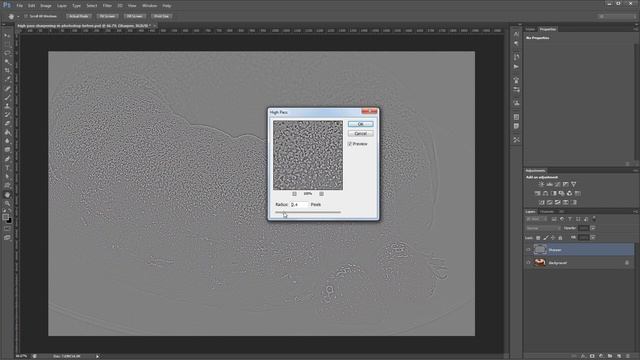The image size is (640, 360).
Task: Select the Clone Stamp tool
Action: [x=7, y=106]
